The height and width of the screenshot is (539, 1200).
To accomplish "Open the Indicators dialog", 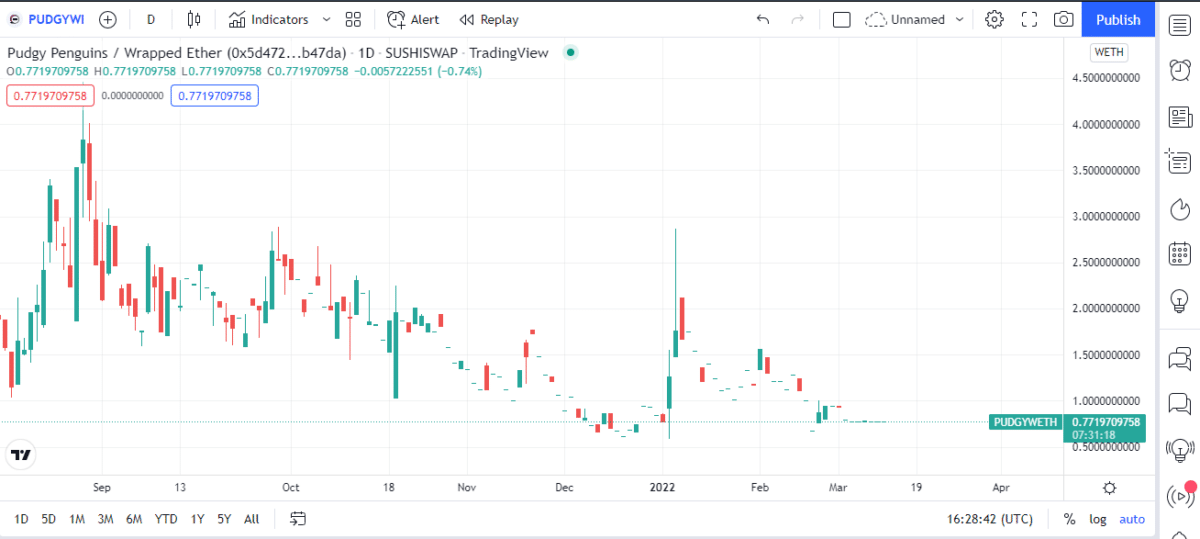I will tap(268, 19).
